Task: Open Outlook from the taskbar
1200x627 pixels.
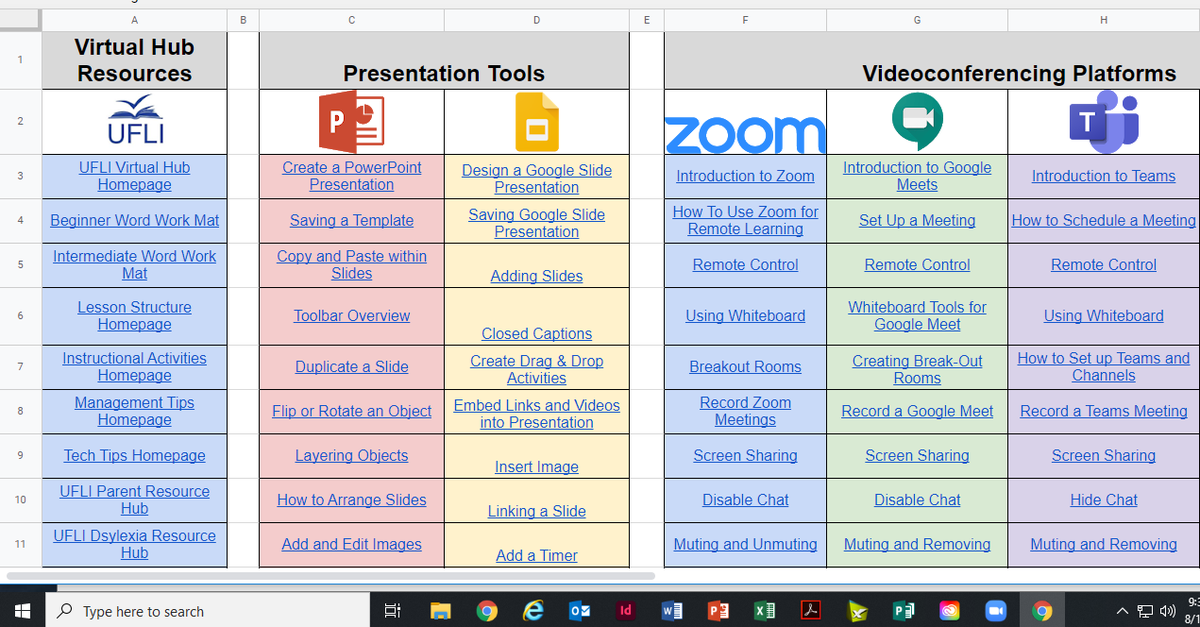Action: click(x=579, y=610)
